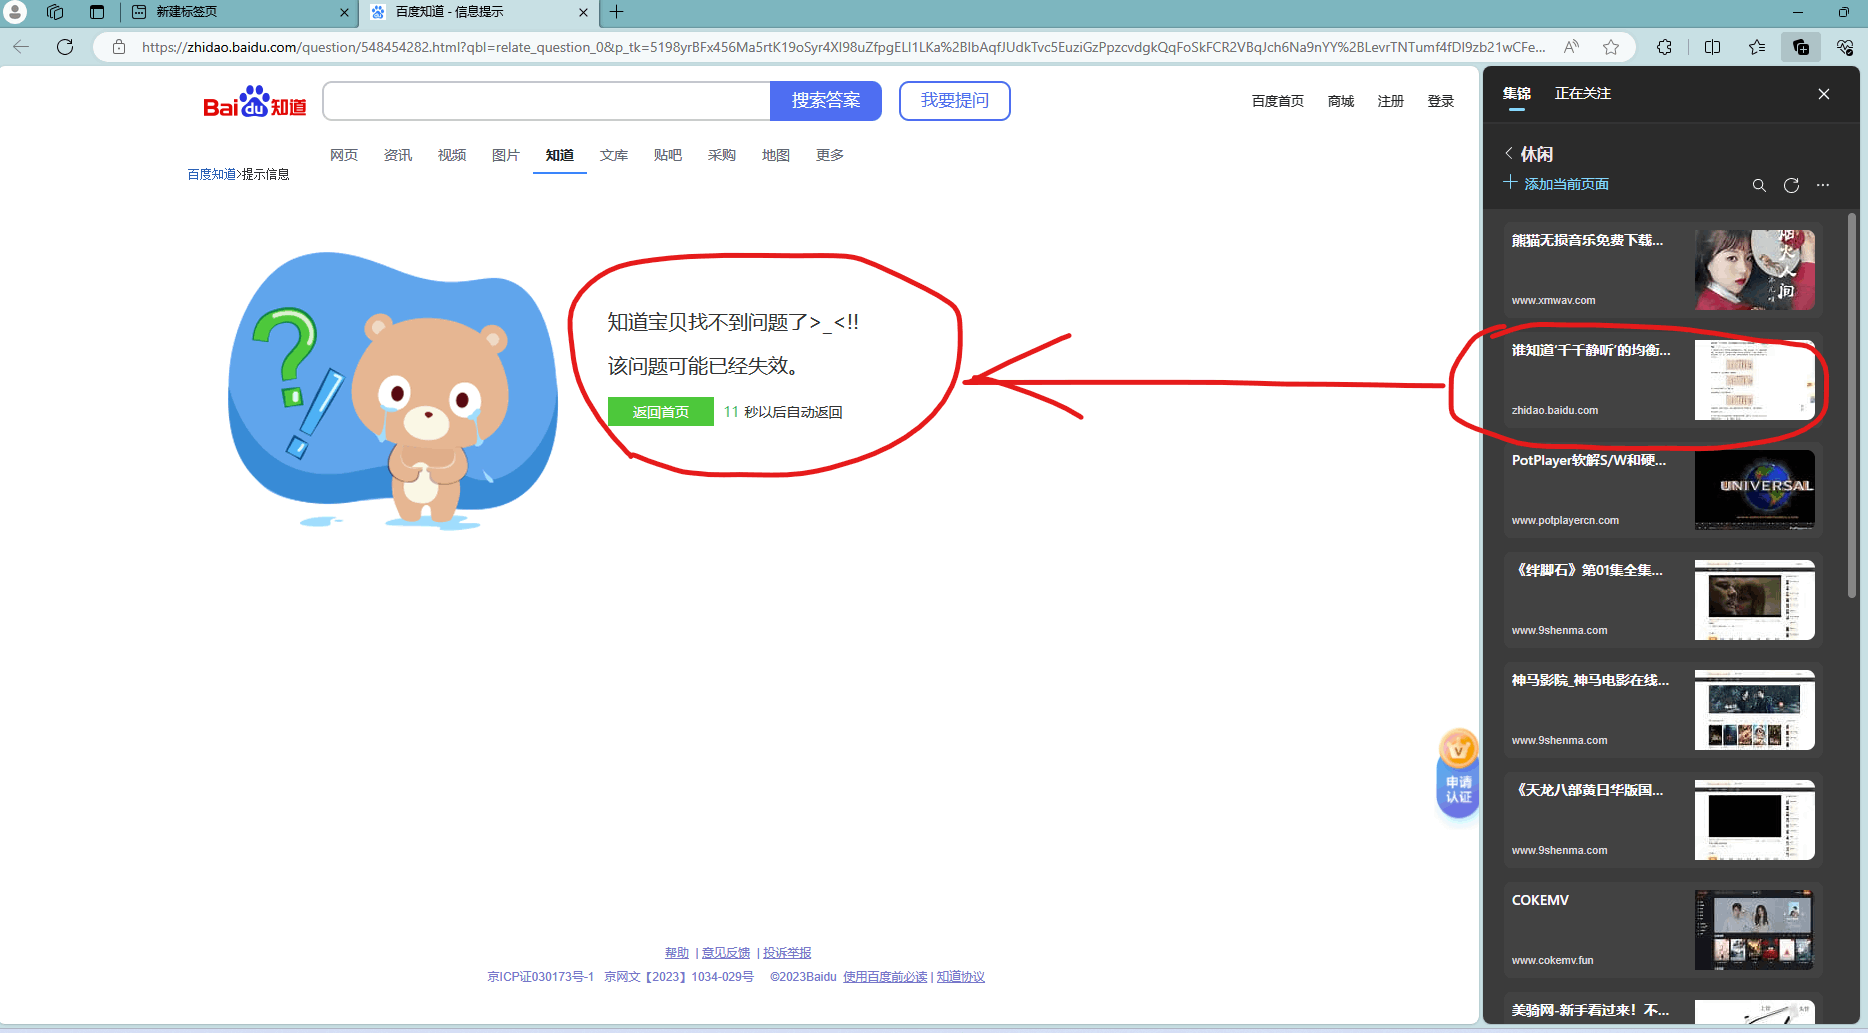Refresh the page with the reload icon

(65, 47)
